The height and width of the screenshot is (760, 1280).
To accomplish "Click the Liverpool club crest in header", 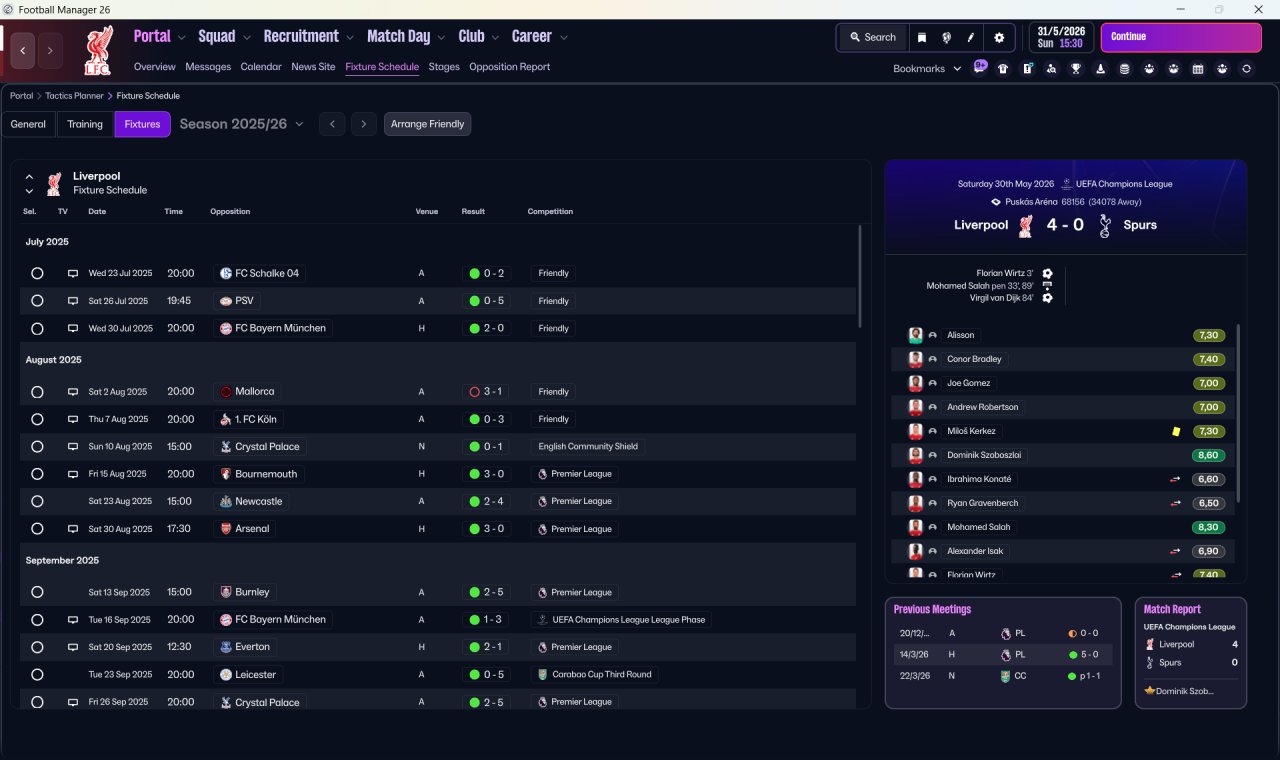I will (99, 50).
